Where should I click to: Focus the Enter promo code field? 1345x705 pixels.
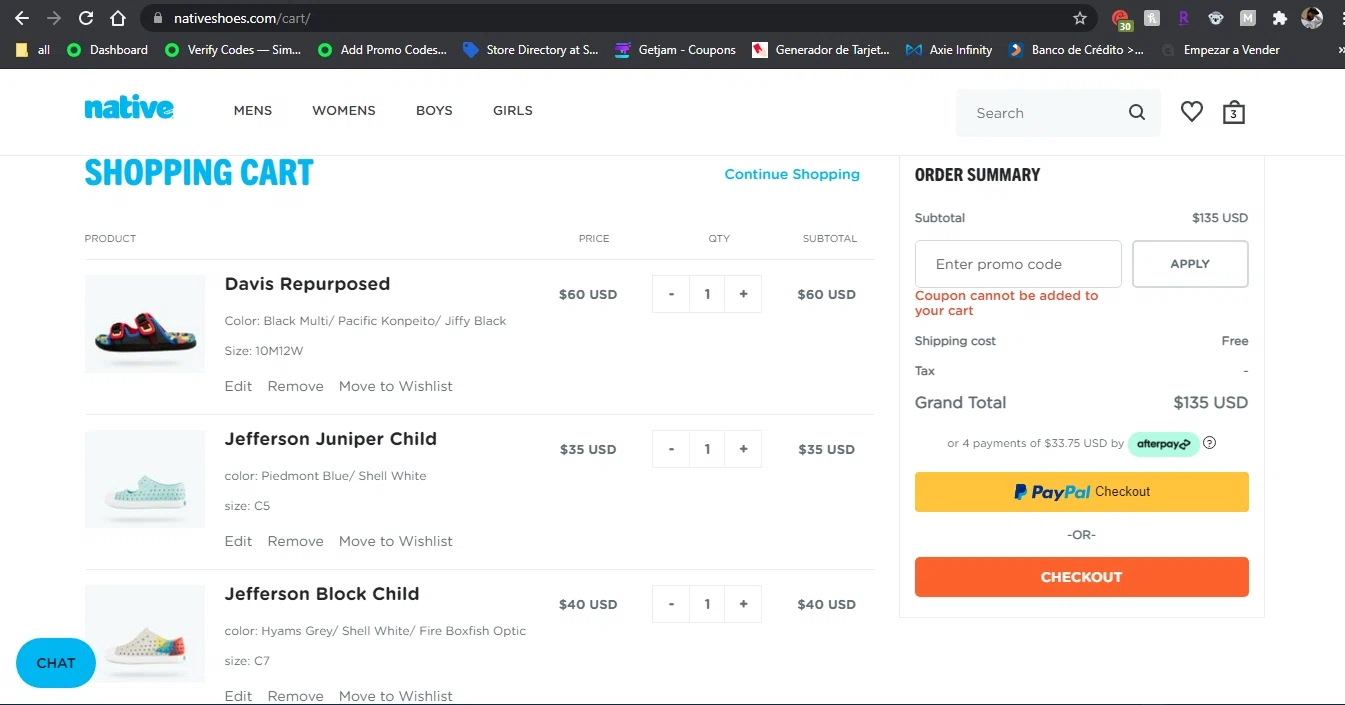[1017, 264]
